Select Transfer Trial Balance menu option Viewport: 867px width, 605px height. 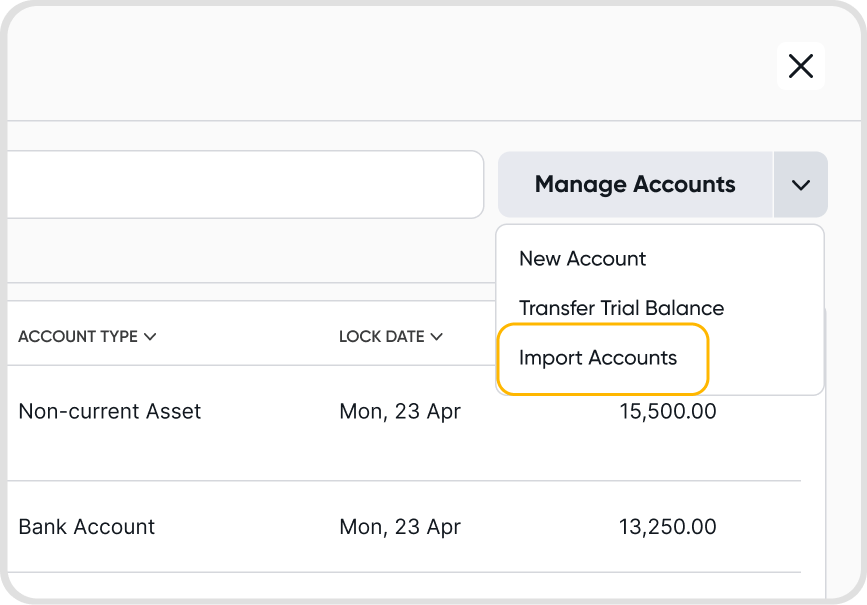(x=621, y=308)
